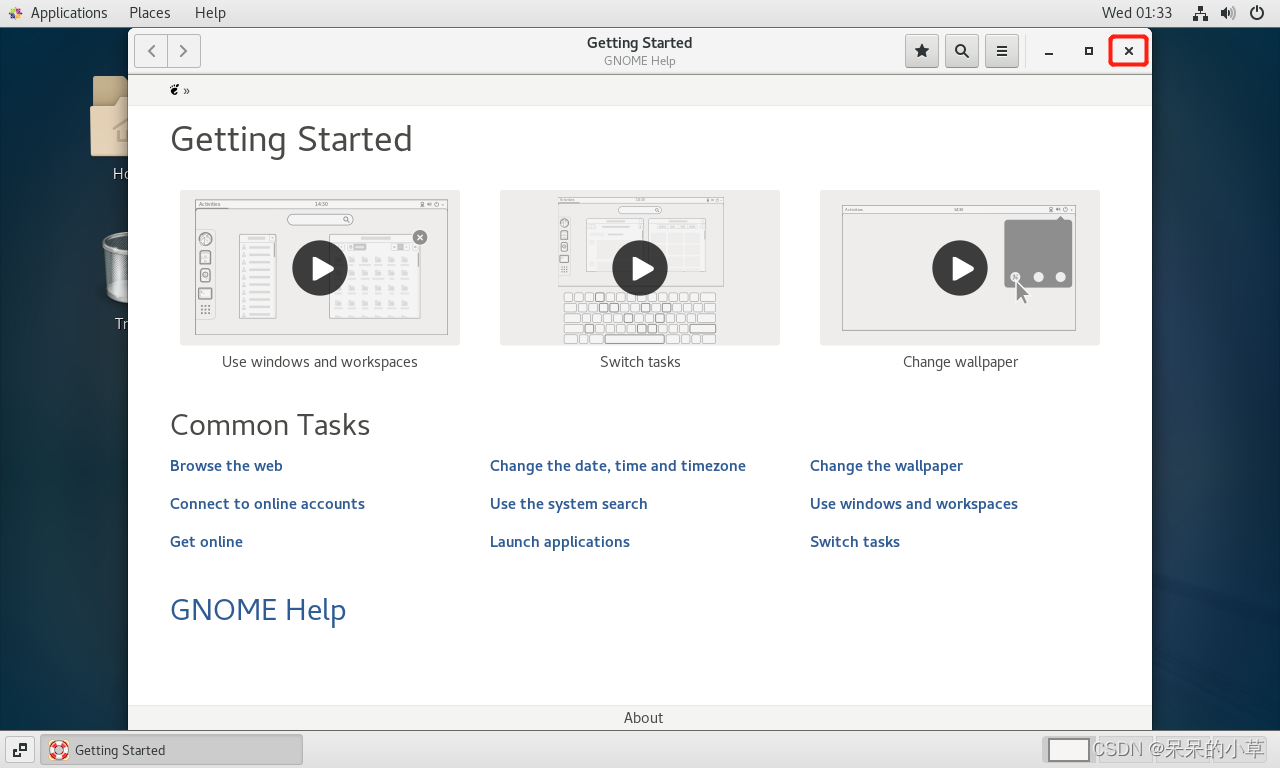Click the volume icon in top bar
1280x768 pixels.
coord(1227,13)
